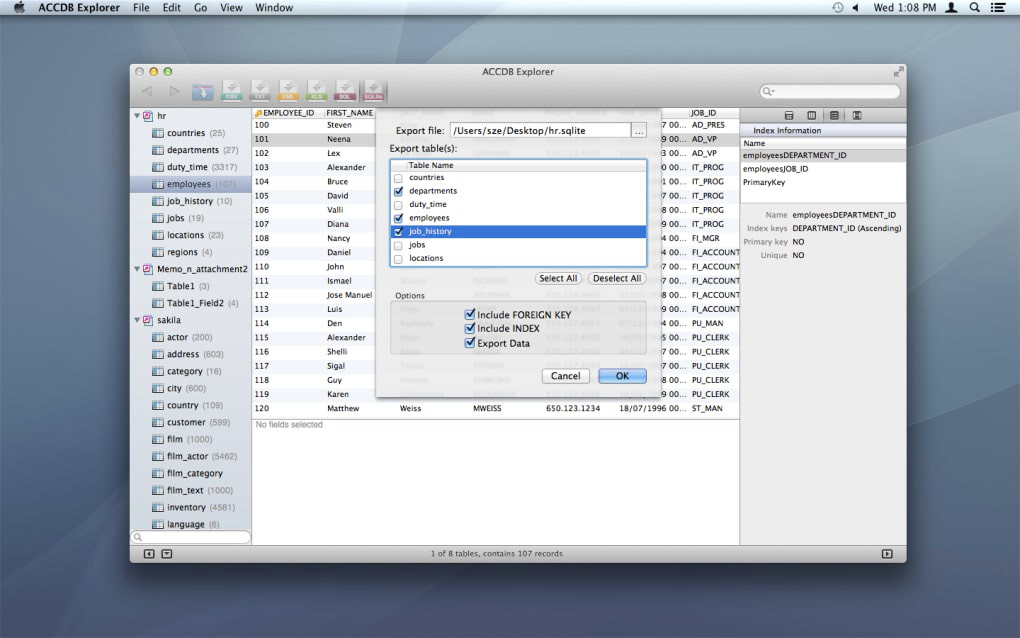Click the hr database icon in sidebar

148,116
